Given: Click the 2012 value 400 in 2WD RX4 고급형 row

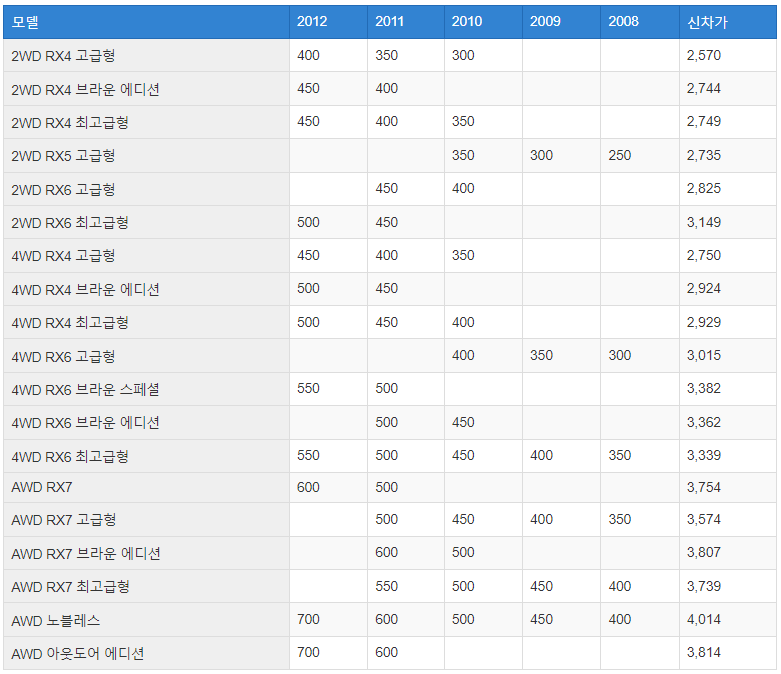Looking at the screenshot, I should 308,55.
